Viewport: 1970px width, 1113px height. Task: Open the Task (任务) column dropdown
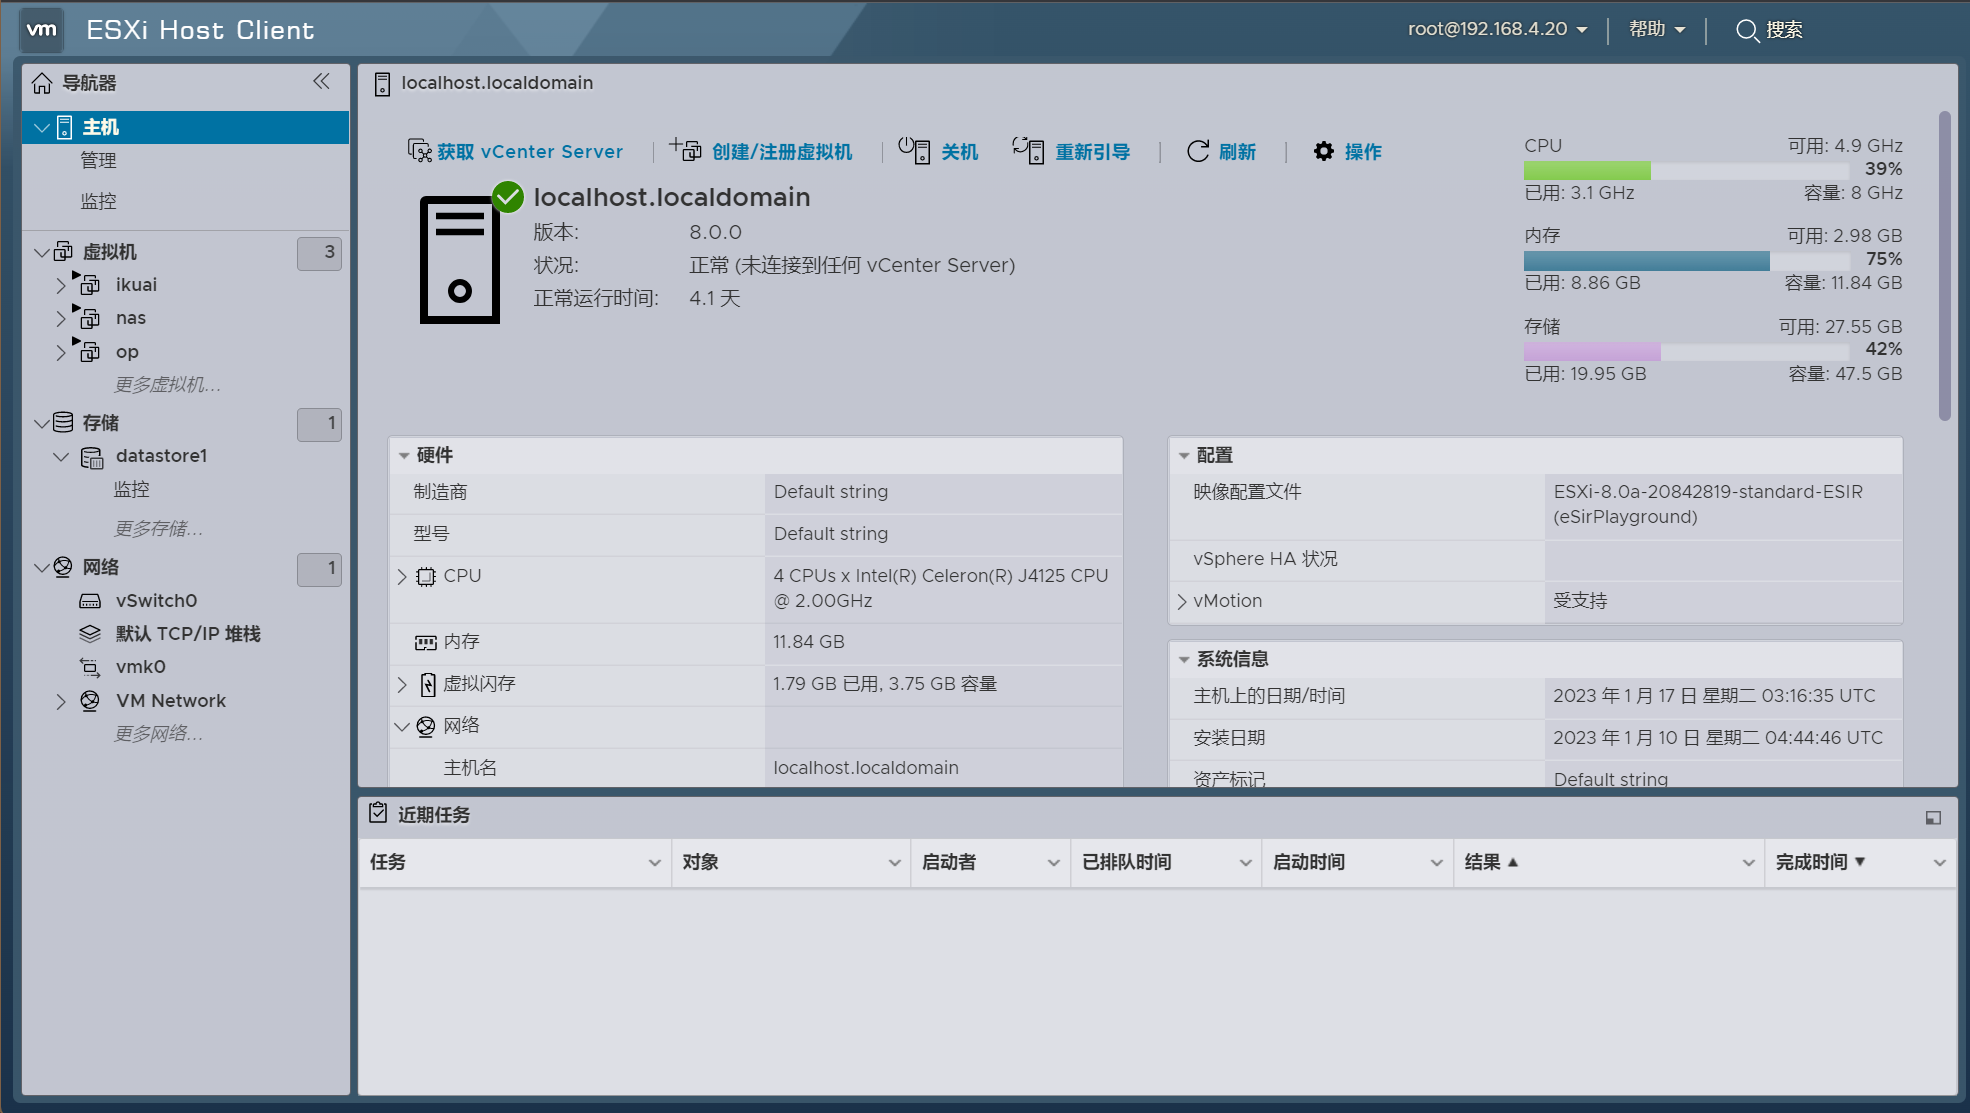click(654, 863)
